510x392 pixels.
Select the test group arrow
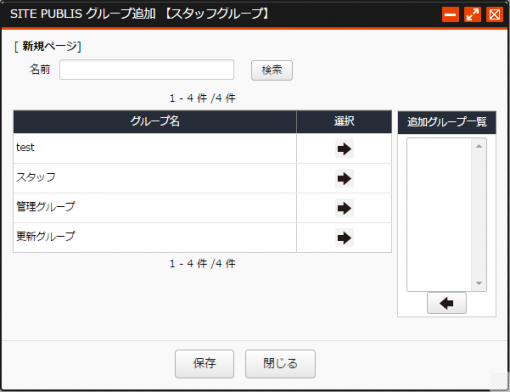tap(344, 149)
